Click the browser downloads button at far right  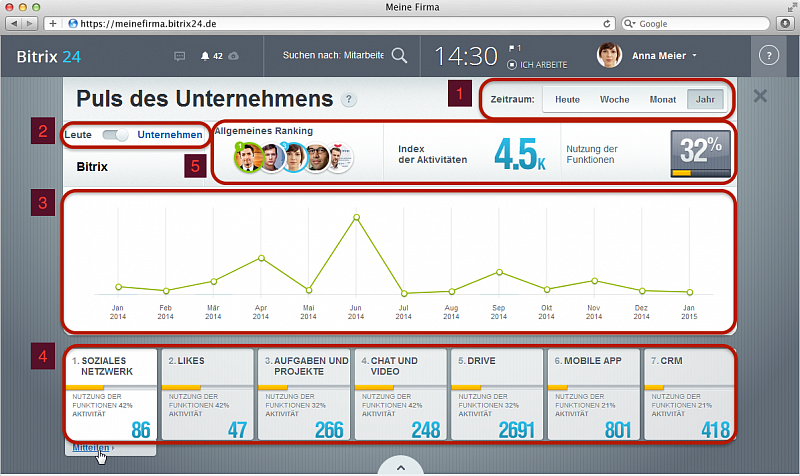(785, 23)
